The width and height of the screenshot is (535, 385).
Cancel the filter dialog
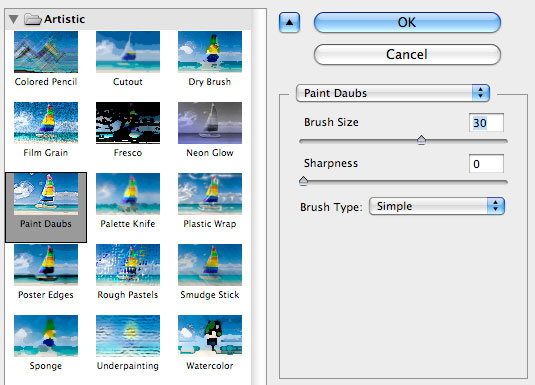pyautogui.click(x=407, y=54)
